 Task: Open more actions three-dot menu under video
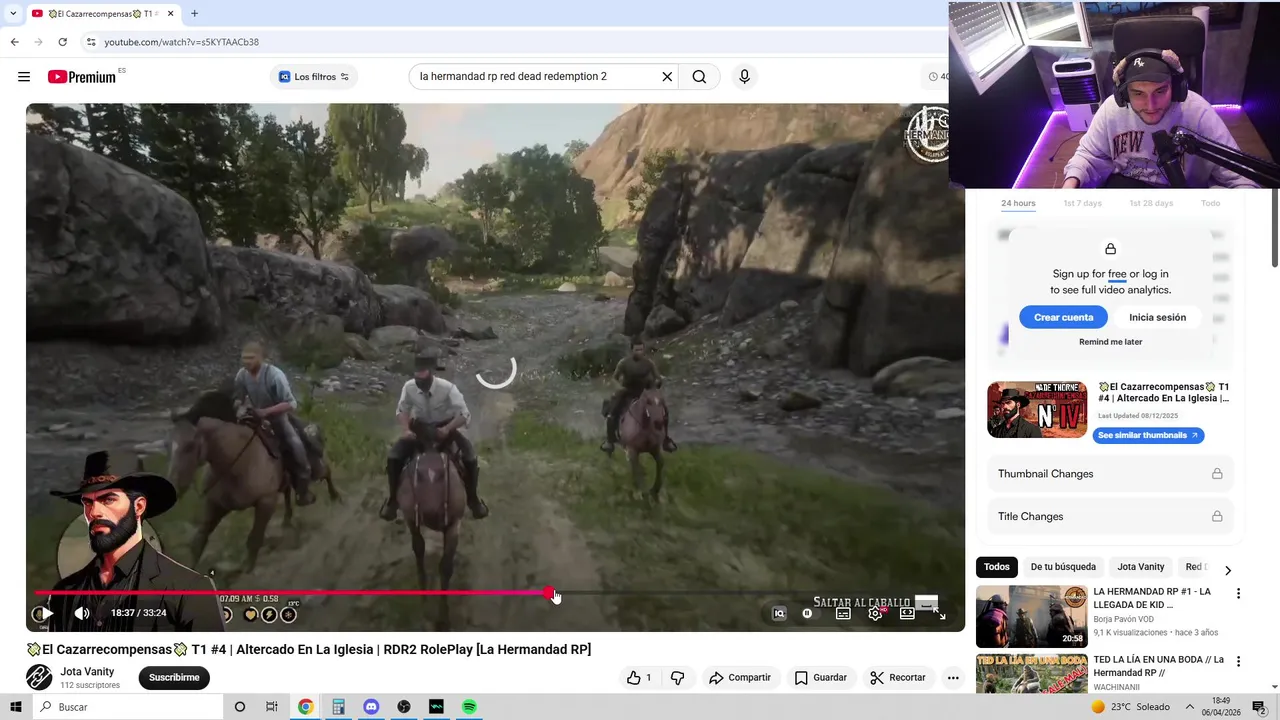pos(953,678)
